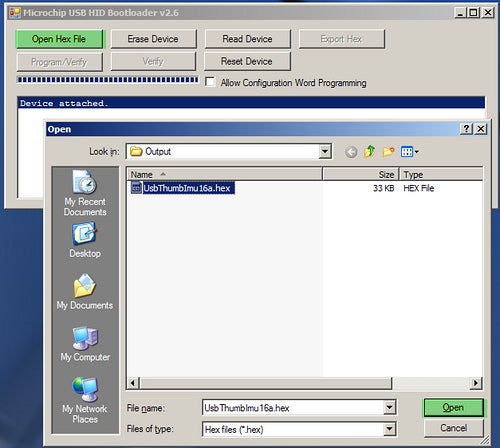
Task: Select My Computer in places bar
Action: 85,344
